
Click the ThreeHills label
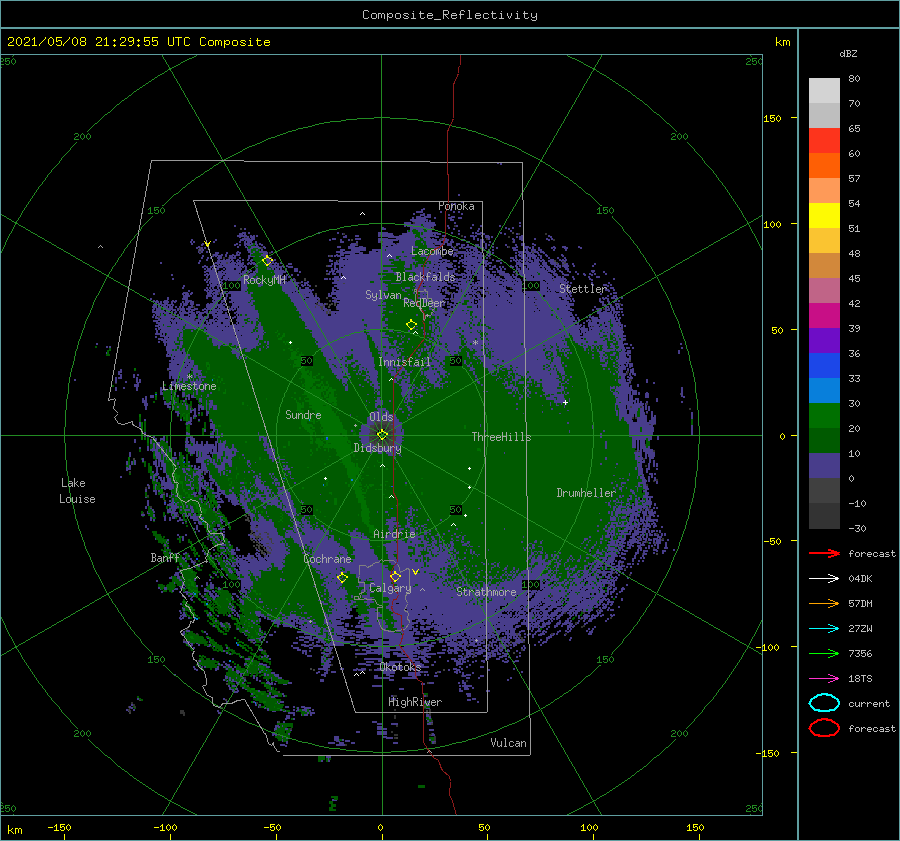502,437
